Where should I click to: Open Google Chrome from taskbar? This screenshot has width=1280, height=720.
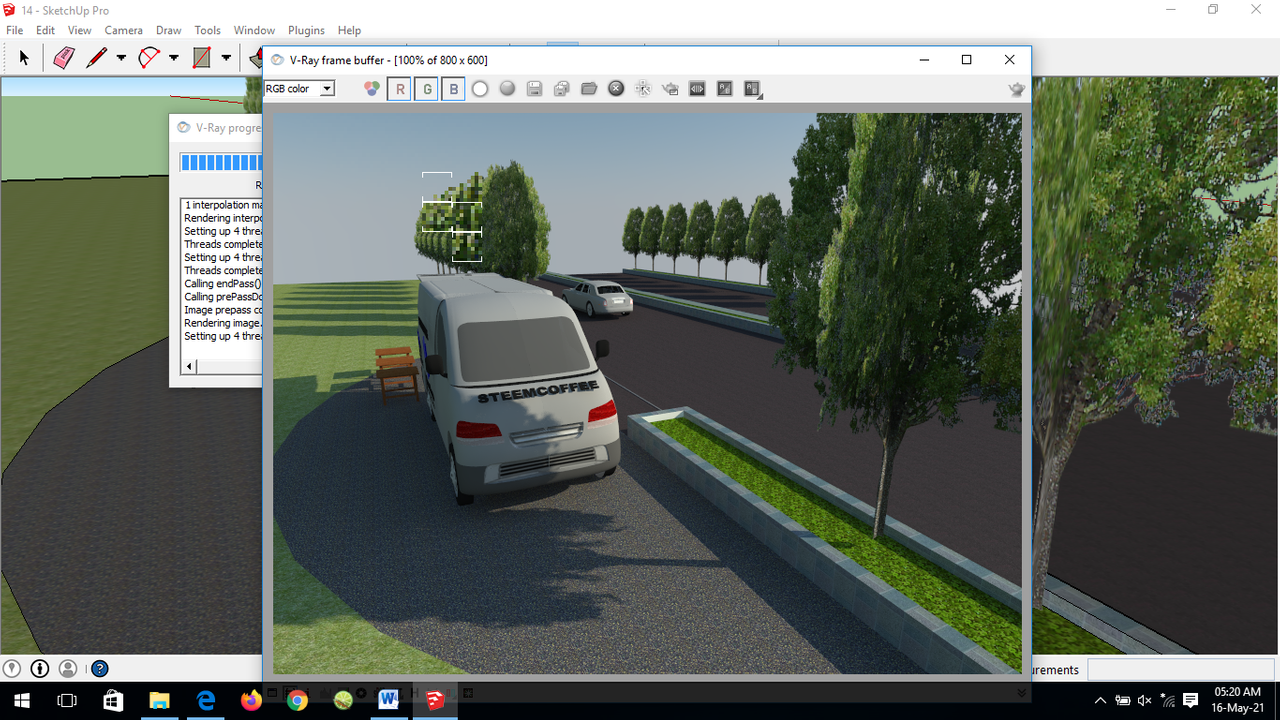[297, 700]
